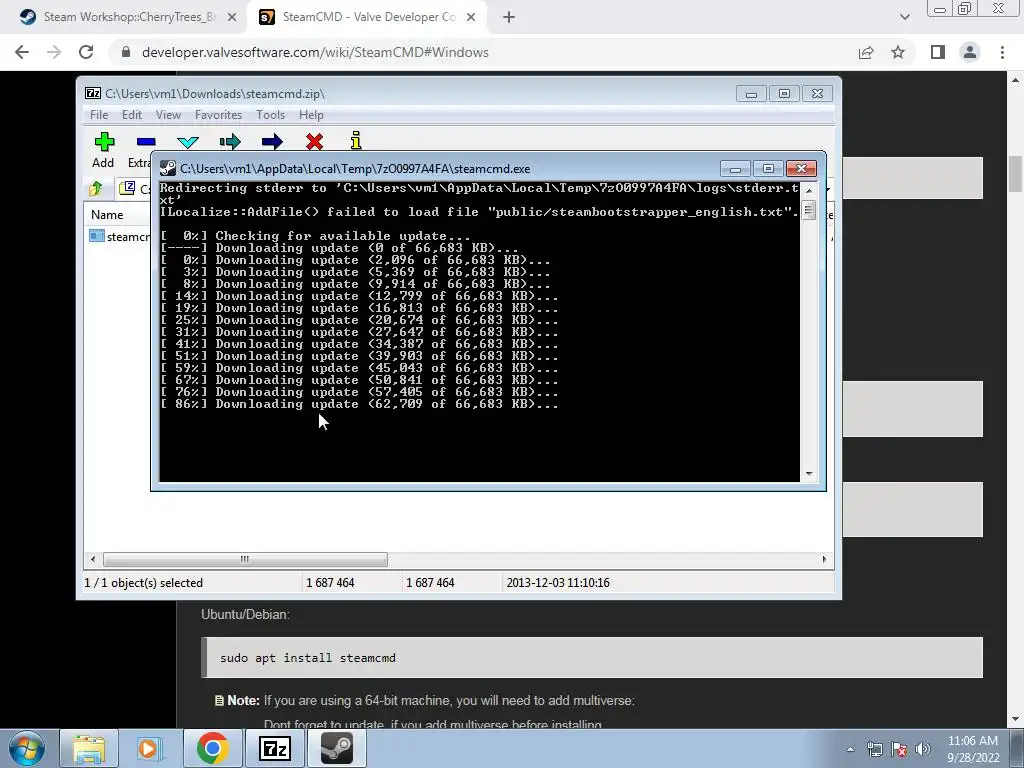
Task: Bookmark this page with star icon
Action: point(898,52)
